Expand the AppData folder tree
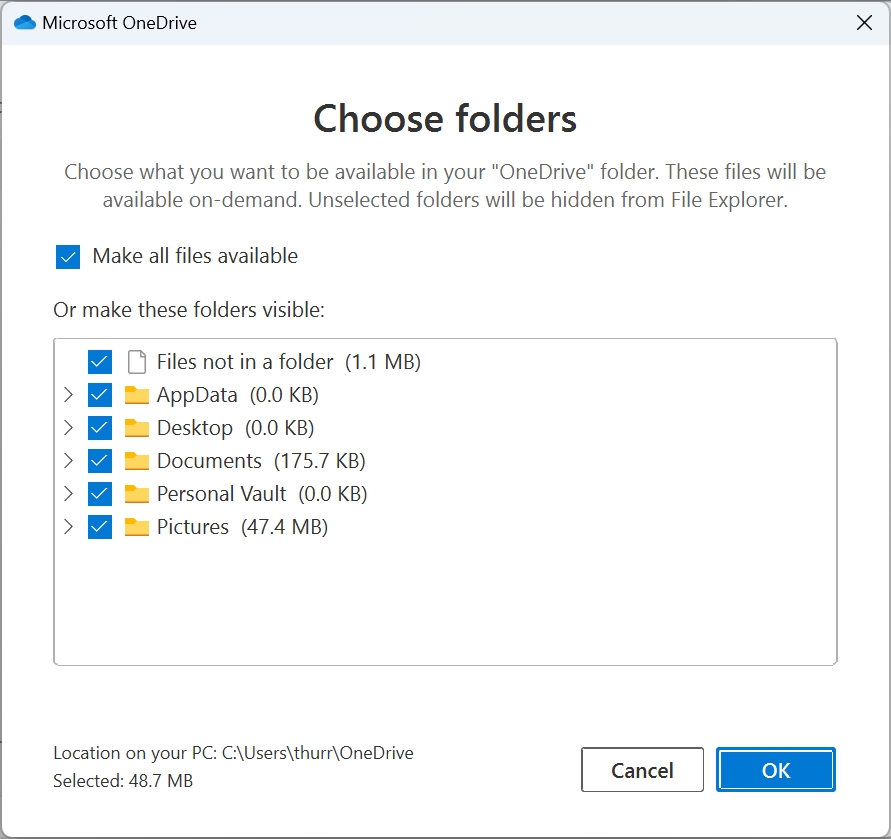The width and height of the screenshot is (891, 839). pyautogui.click(x=68, y=395)
